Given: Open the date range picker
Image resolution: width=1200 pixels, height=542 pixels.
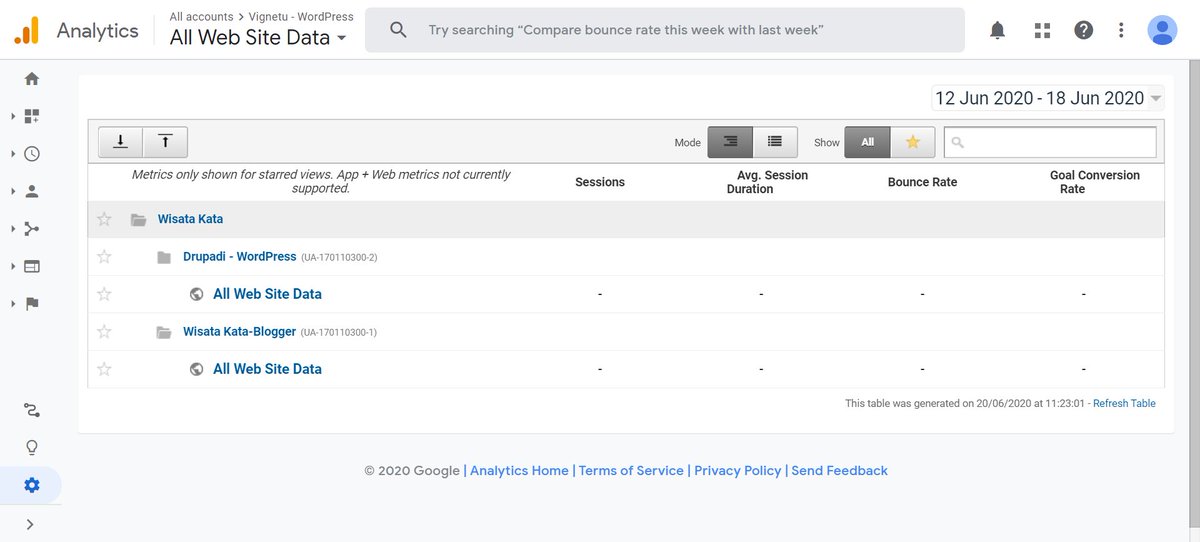Looking at the screenshot, I should click(1048, 98).
